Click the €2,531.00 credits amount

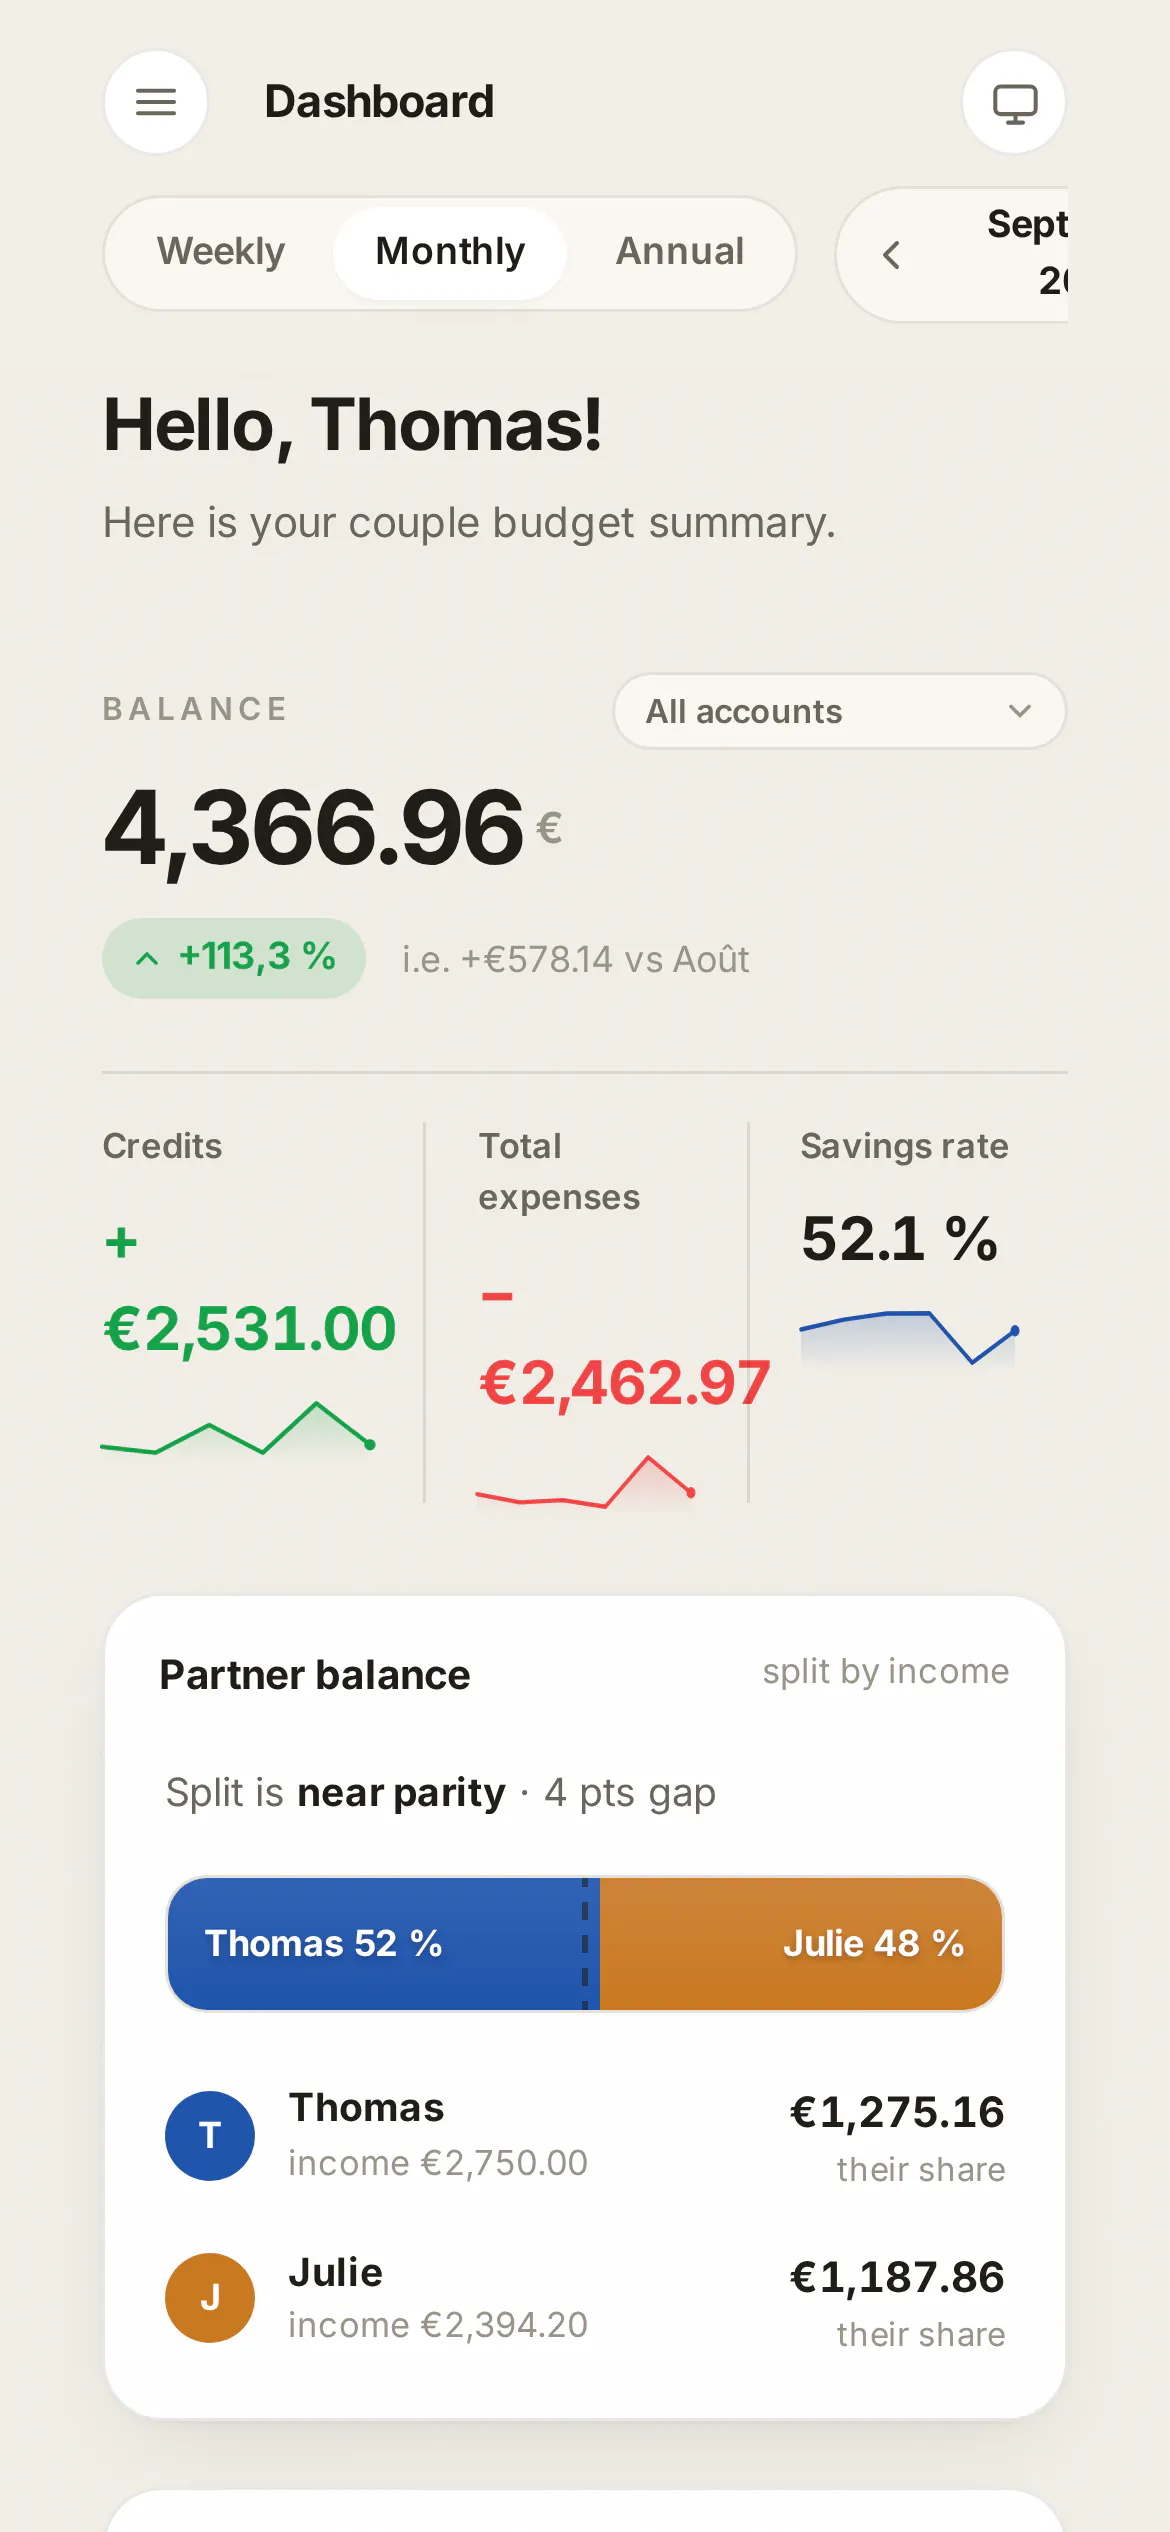(250, 1328)
